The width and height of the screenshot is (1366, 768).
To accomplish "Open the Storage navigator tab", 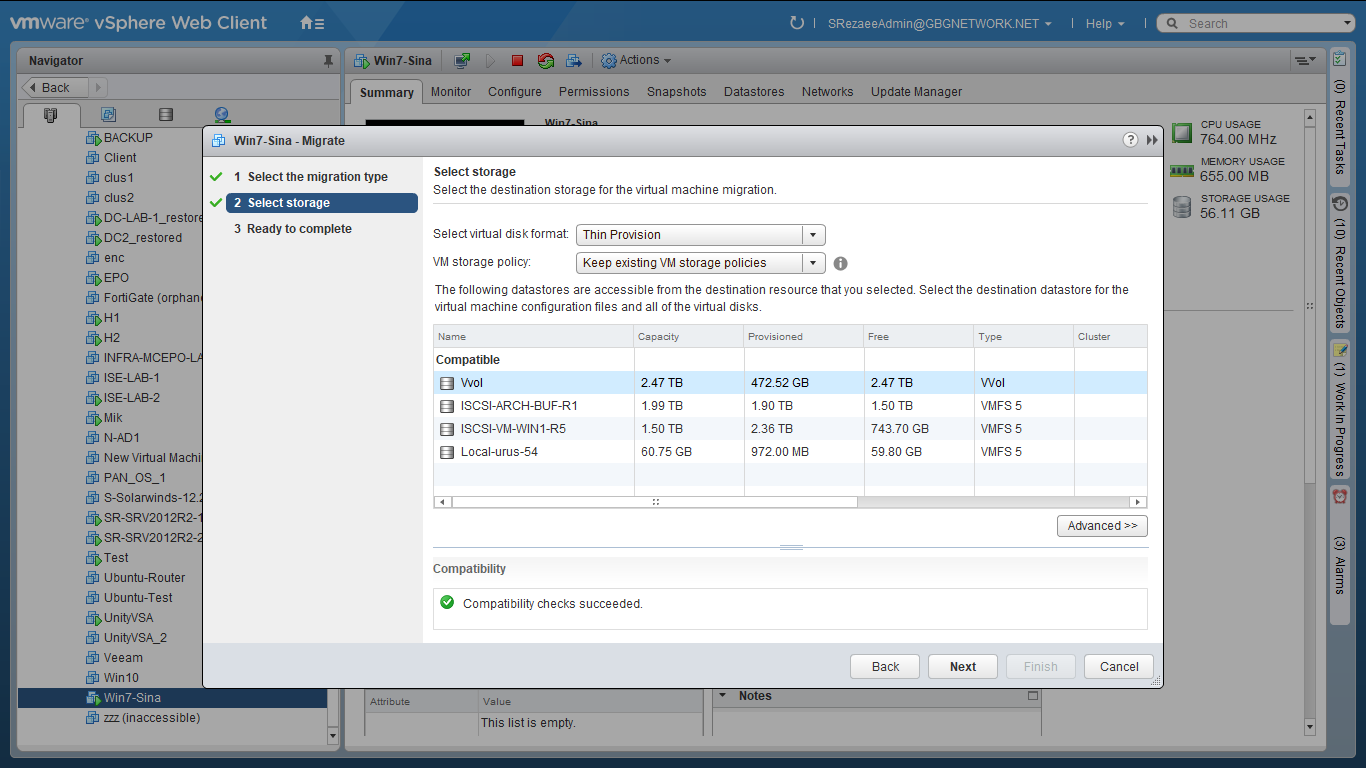I will pos(166,115).
